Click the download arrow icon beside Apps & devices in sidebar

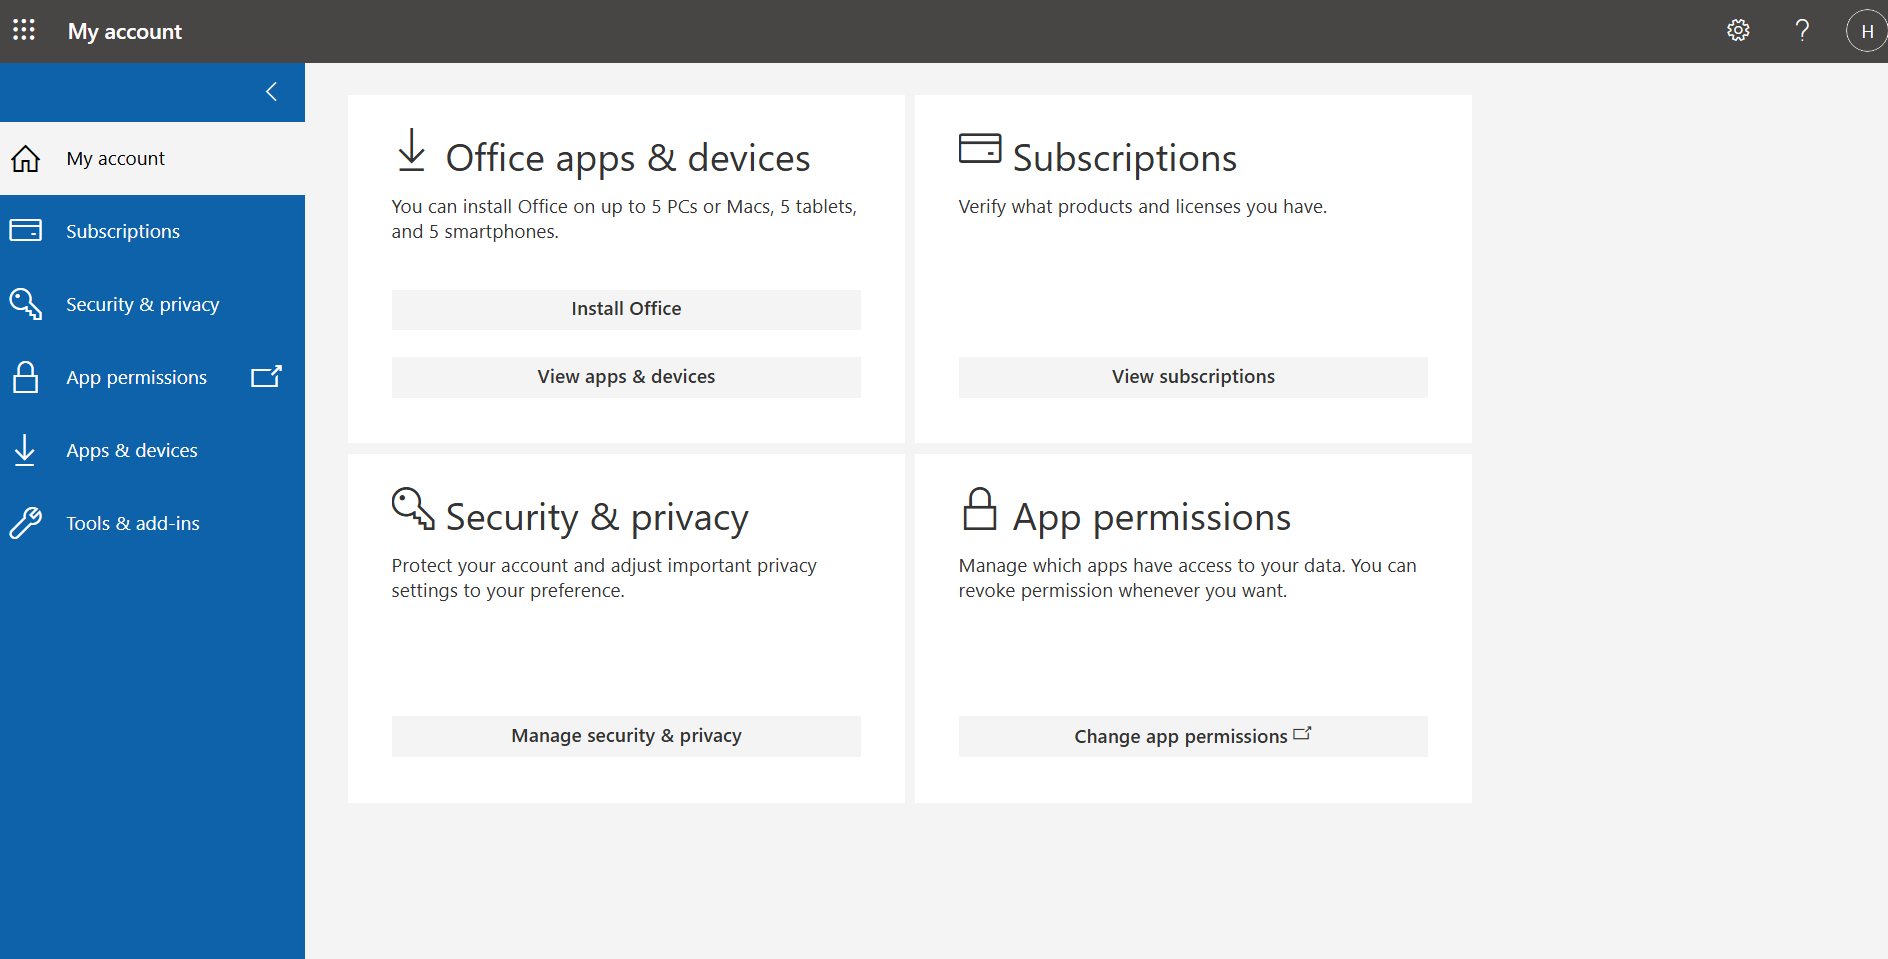25,450
